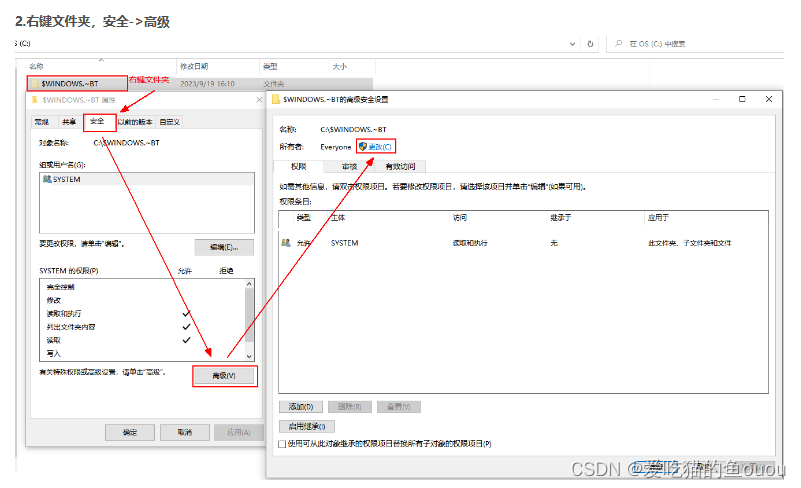Click the search box for OS (C:)
Viewport: 801px width, 488px height.
(x=695, y=44)
